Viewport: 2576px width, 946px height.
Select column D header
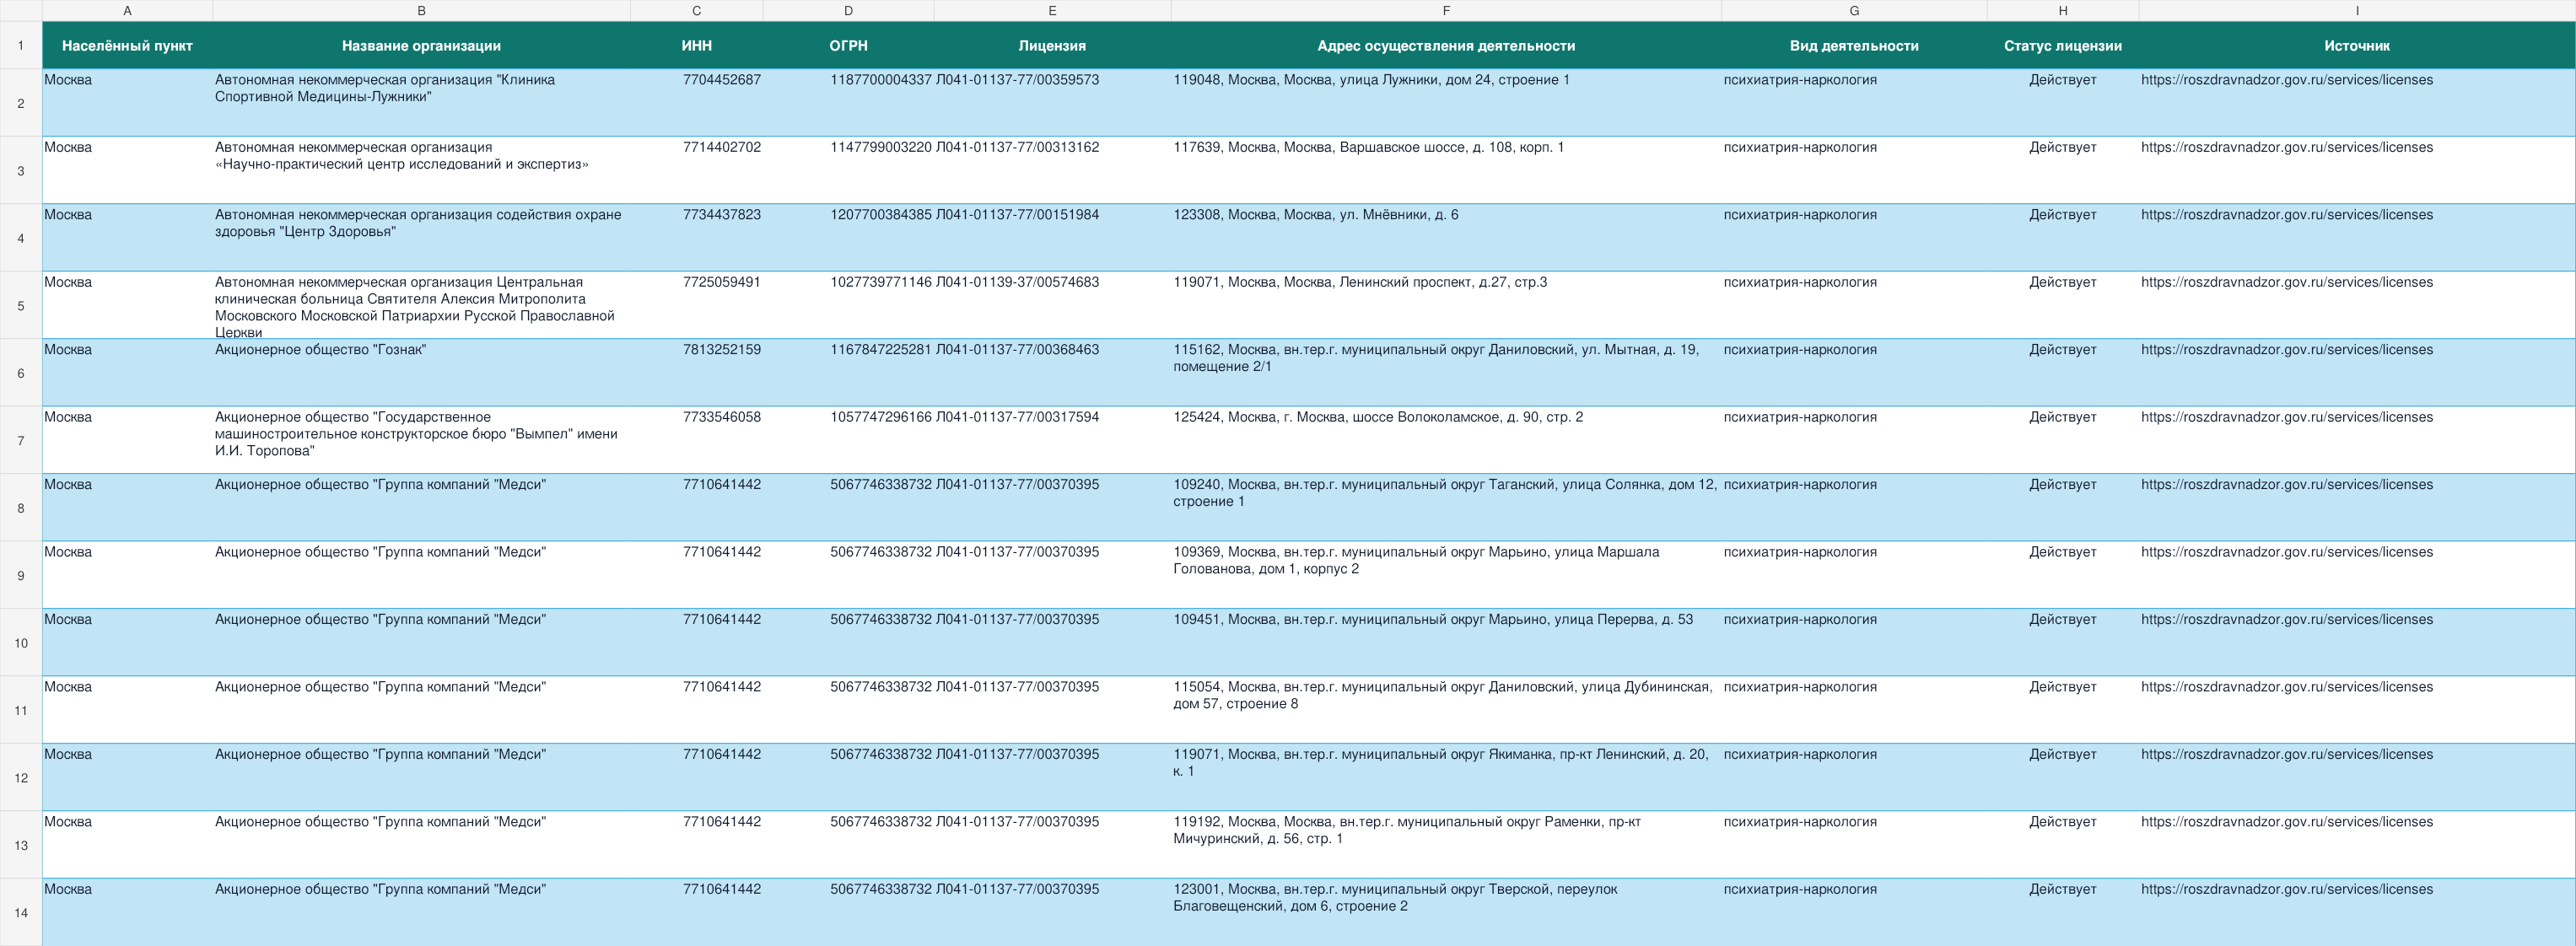pyautogui.click(x=848, y=10)
